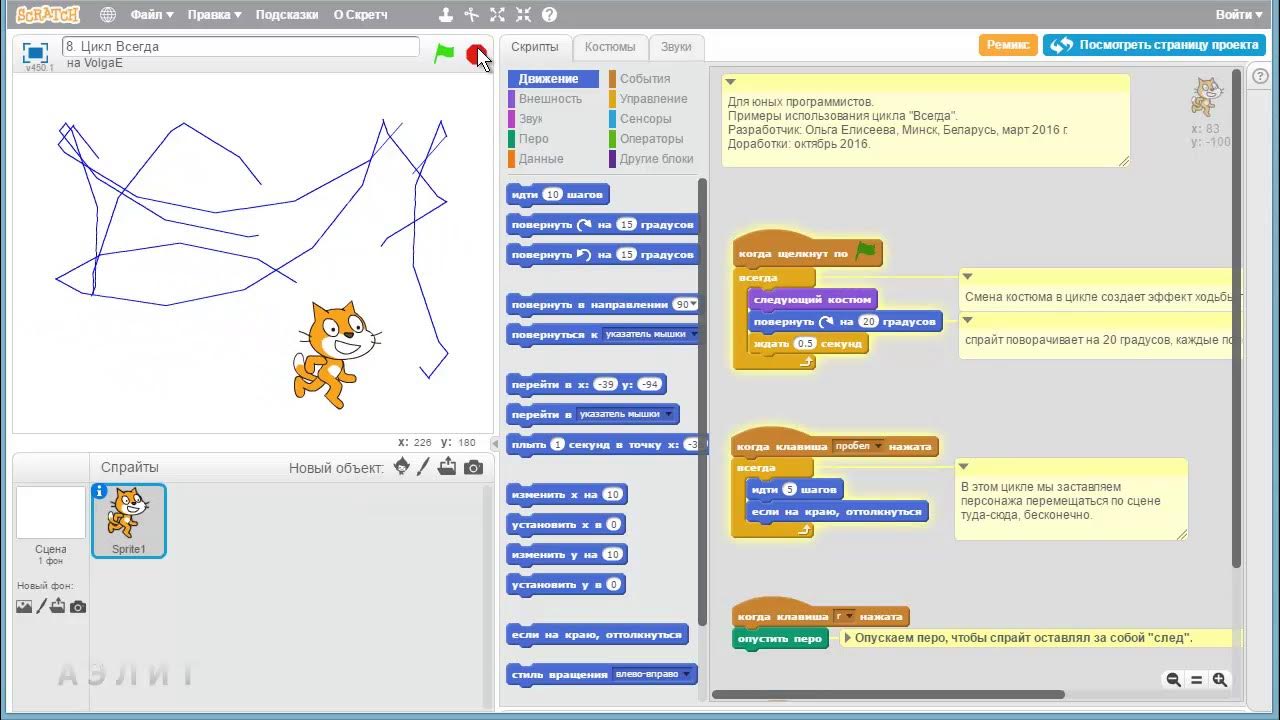Start the project with green flag
This screenshot has height=720, width=1280.
tap(444, 54)
